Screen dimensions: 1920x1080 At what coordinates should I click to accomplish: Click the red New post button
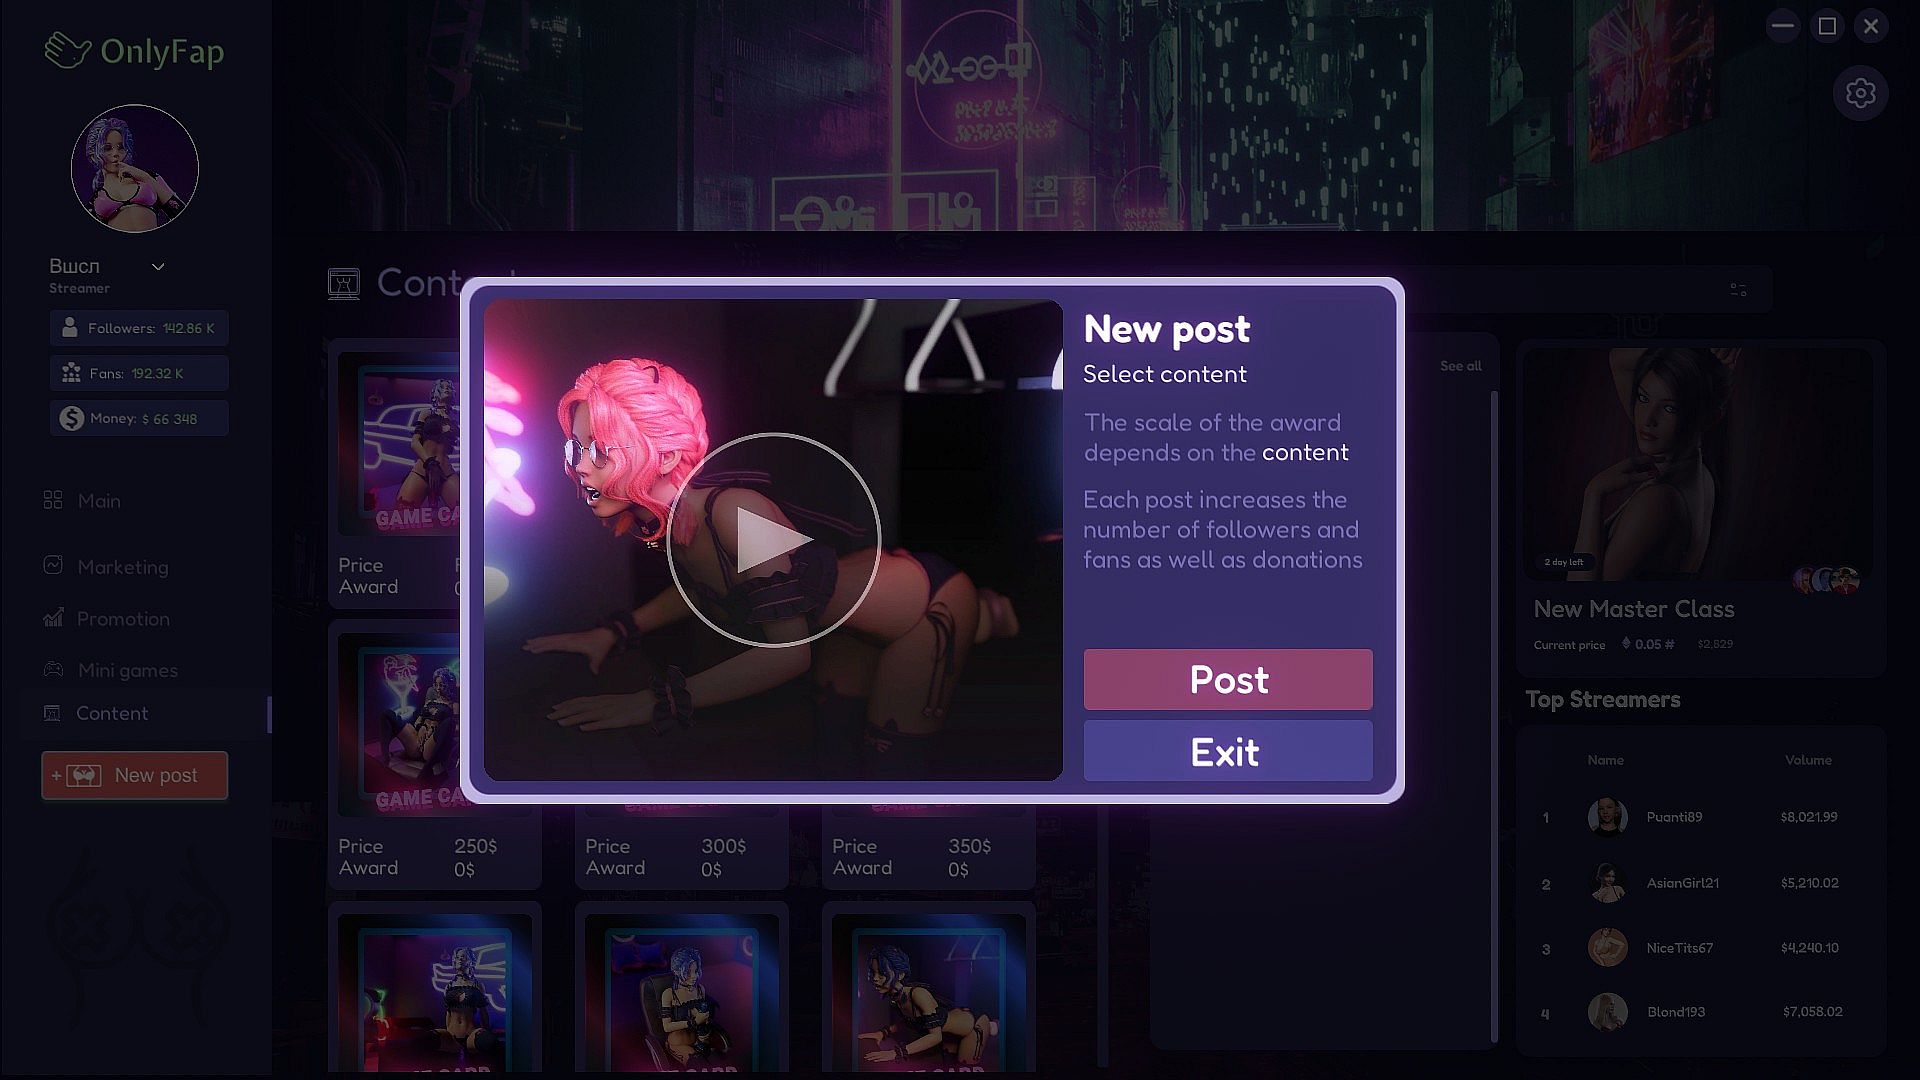[x=135, y=775]
